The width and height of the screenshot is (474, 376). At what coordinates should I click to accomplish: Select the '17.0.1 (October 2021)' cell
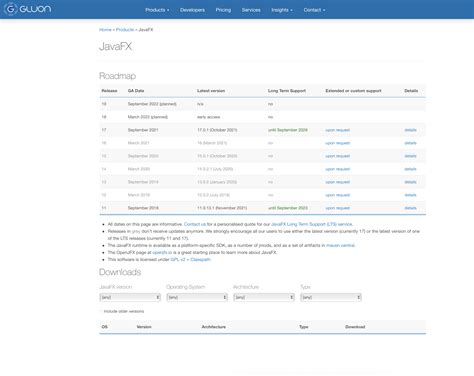click(x=217, y=130)
